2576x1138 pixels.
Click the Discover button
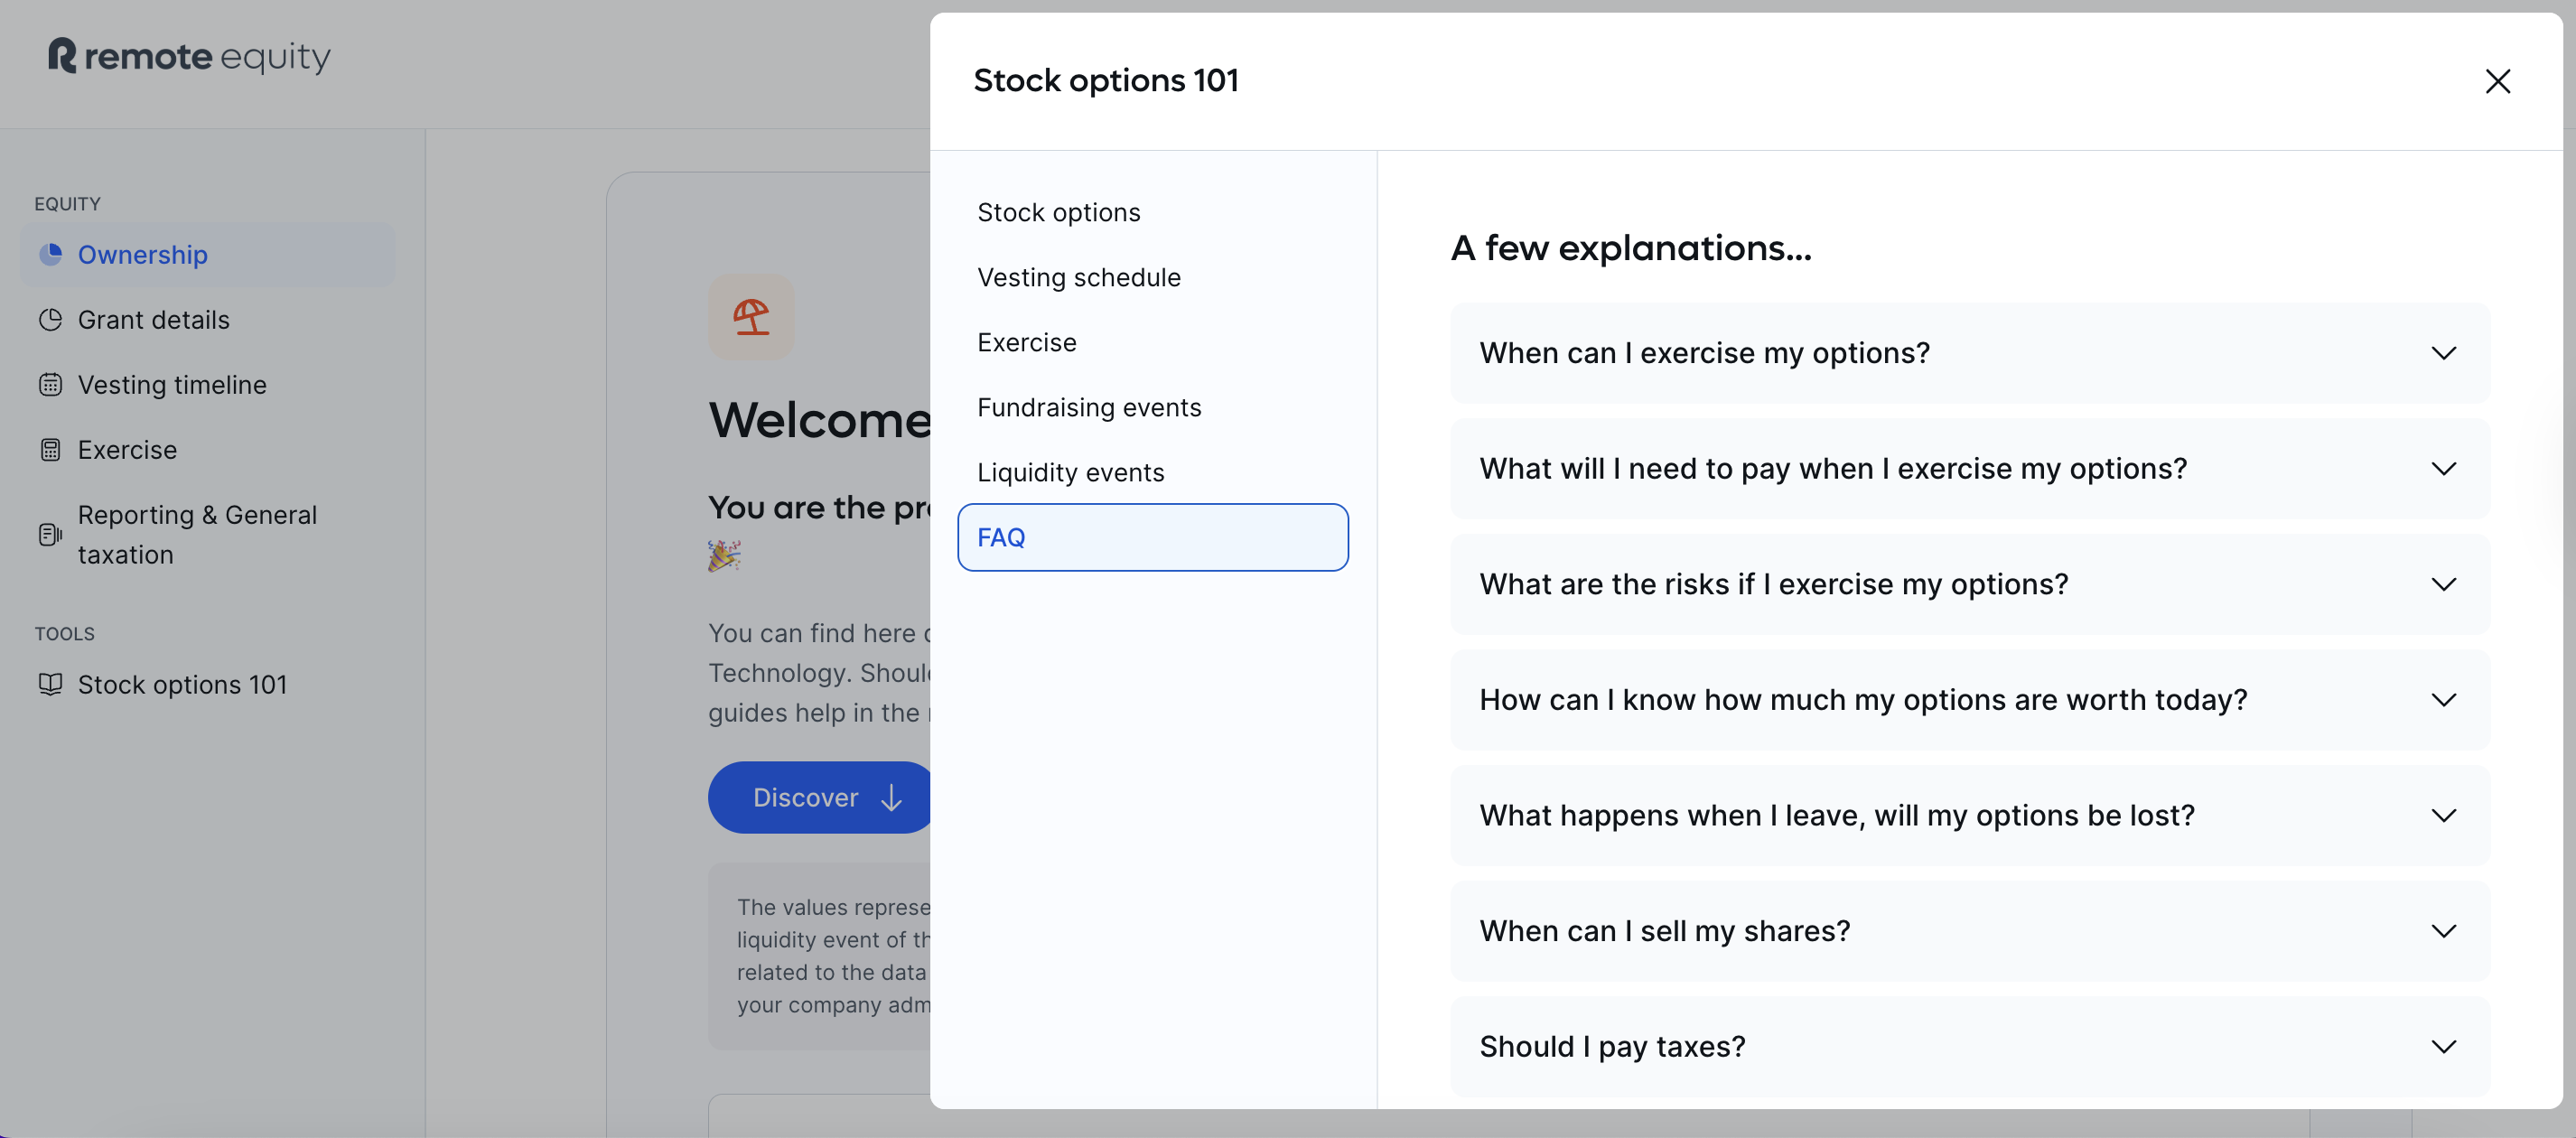pyautogui.click(x=819, y=797)
